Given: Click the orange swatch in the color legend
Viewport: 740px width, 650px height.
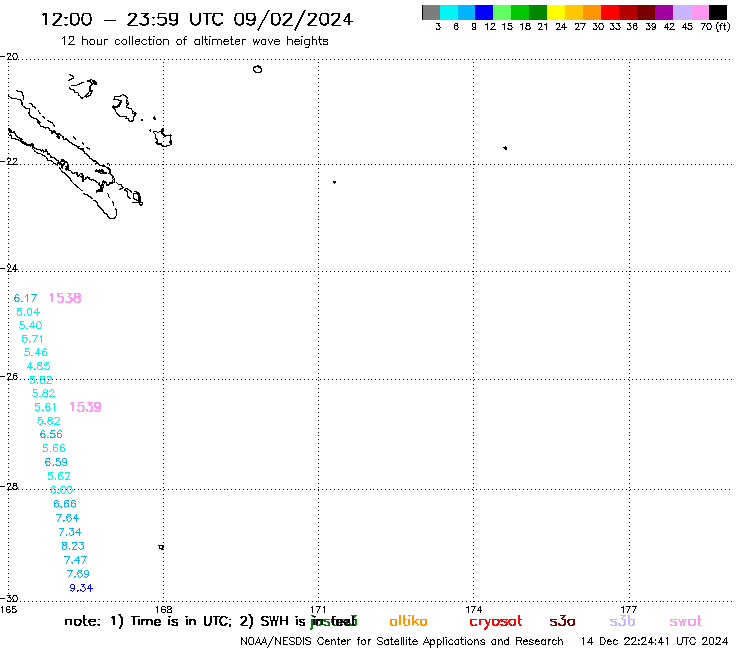Looking at the screenshot, I should (592, 12).
